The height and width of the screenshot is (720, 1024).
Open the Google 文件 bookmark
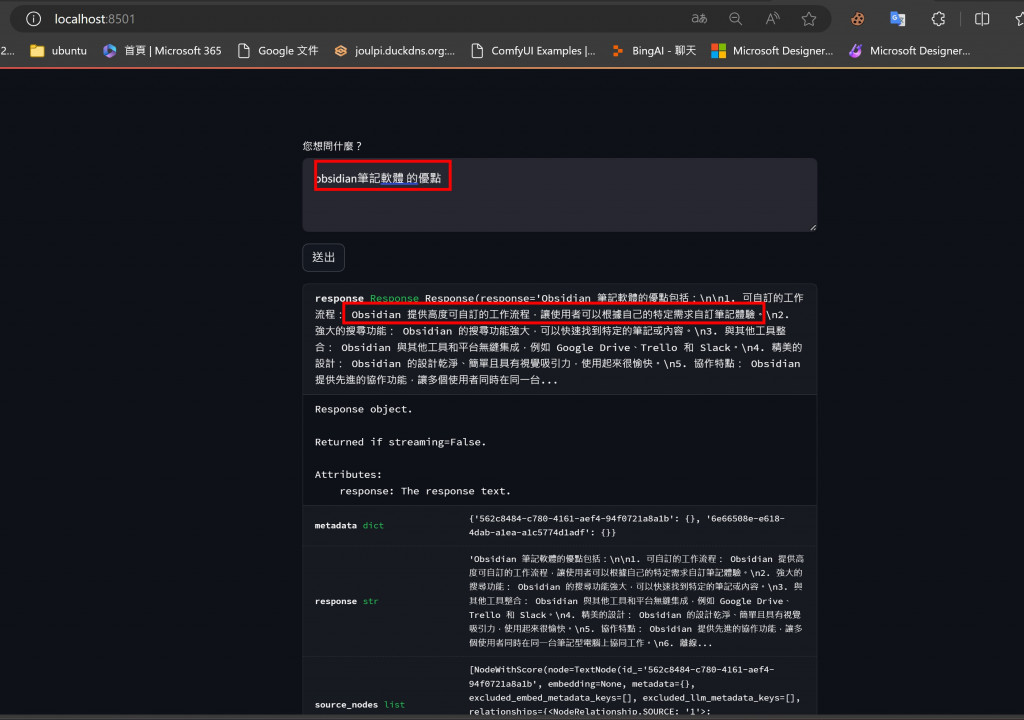coord(278,50)
